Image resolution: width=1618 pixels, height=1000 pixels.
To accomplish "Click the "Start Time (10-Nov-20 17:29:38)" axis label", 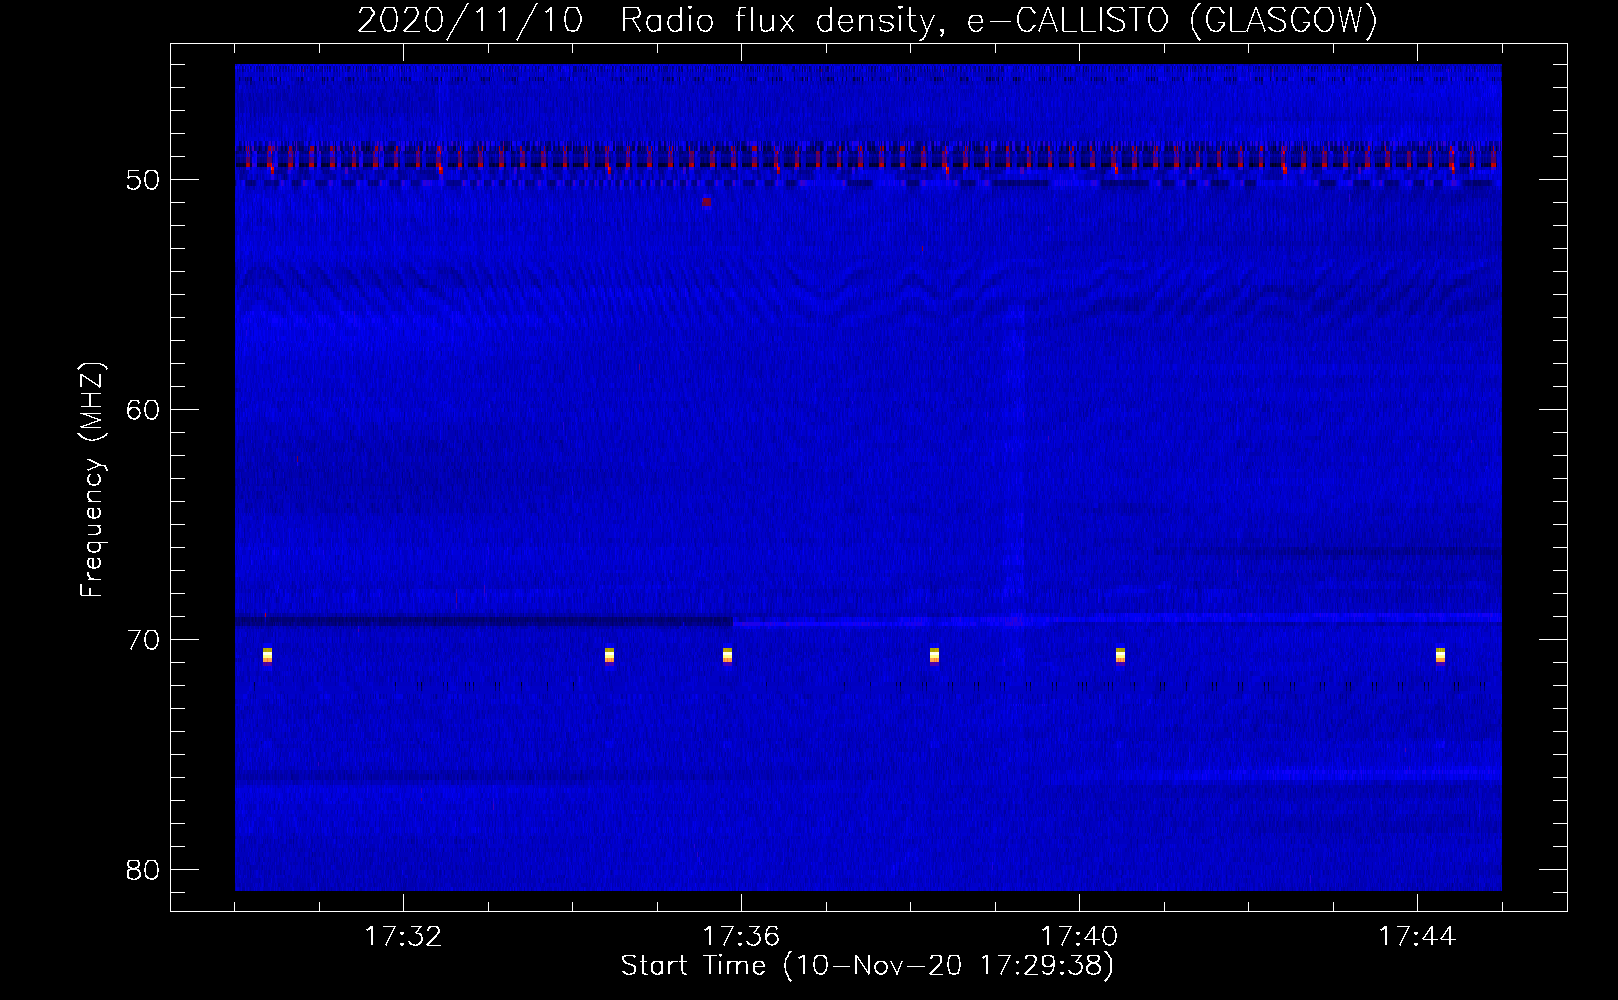I will 867,966.
